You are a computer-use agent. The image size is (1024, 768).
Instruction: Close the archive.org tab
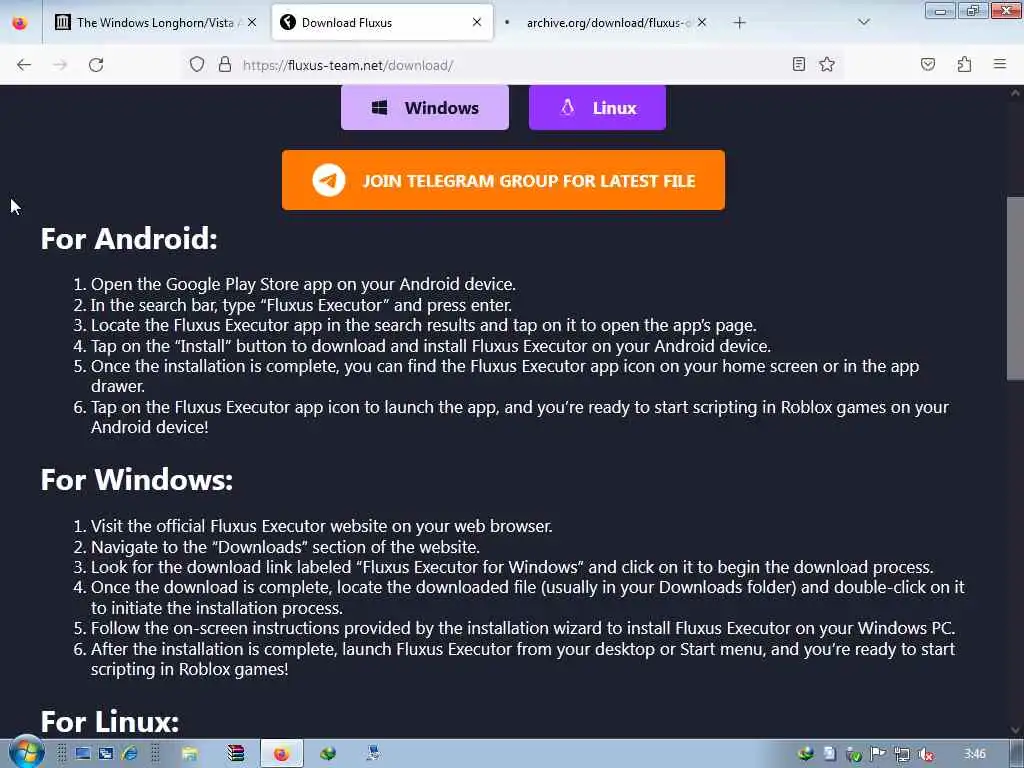[x=701, y=22]
